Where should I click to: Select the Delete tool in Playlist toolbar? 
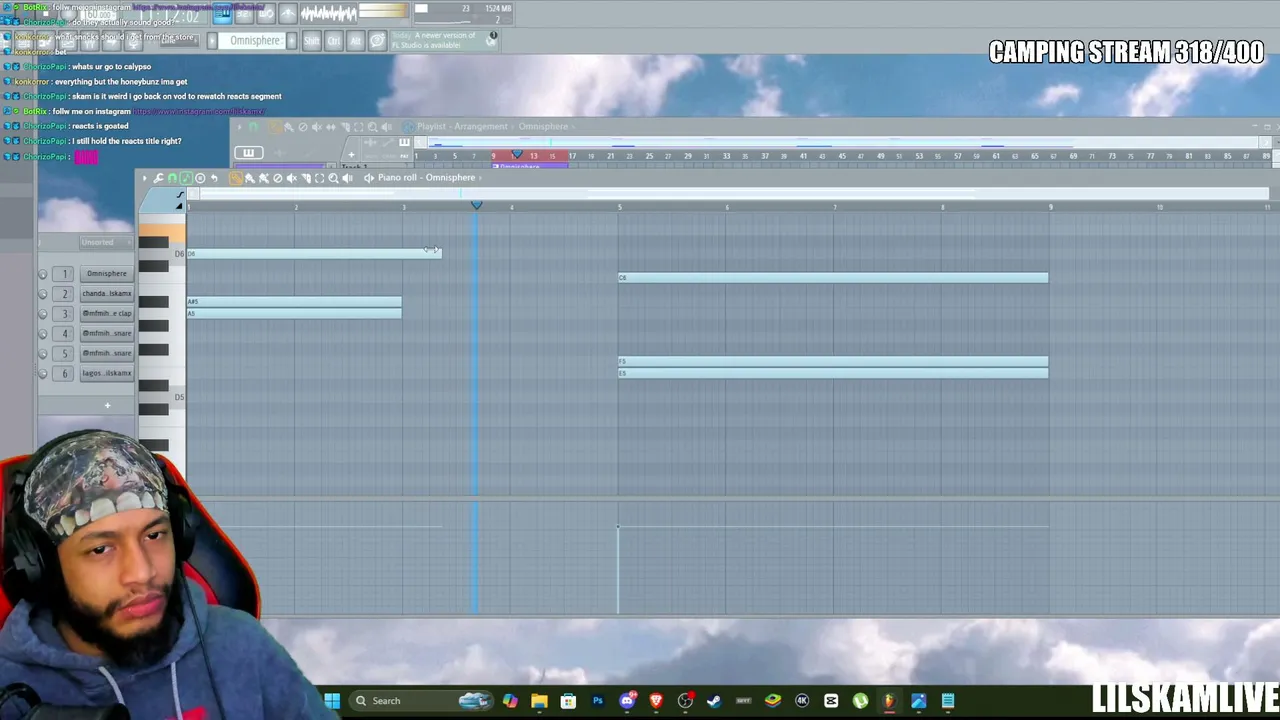click(x=303, y=127)
